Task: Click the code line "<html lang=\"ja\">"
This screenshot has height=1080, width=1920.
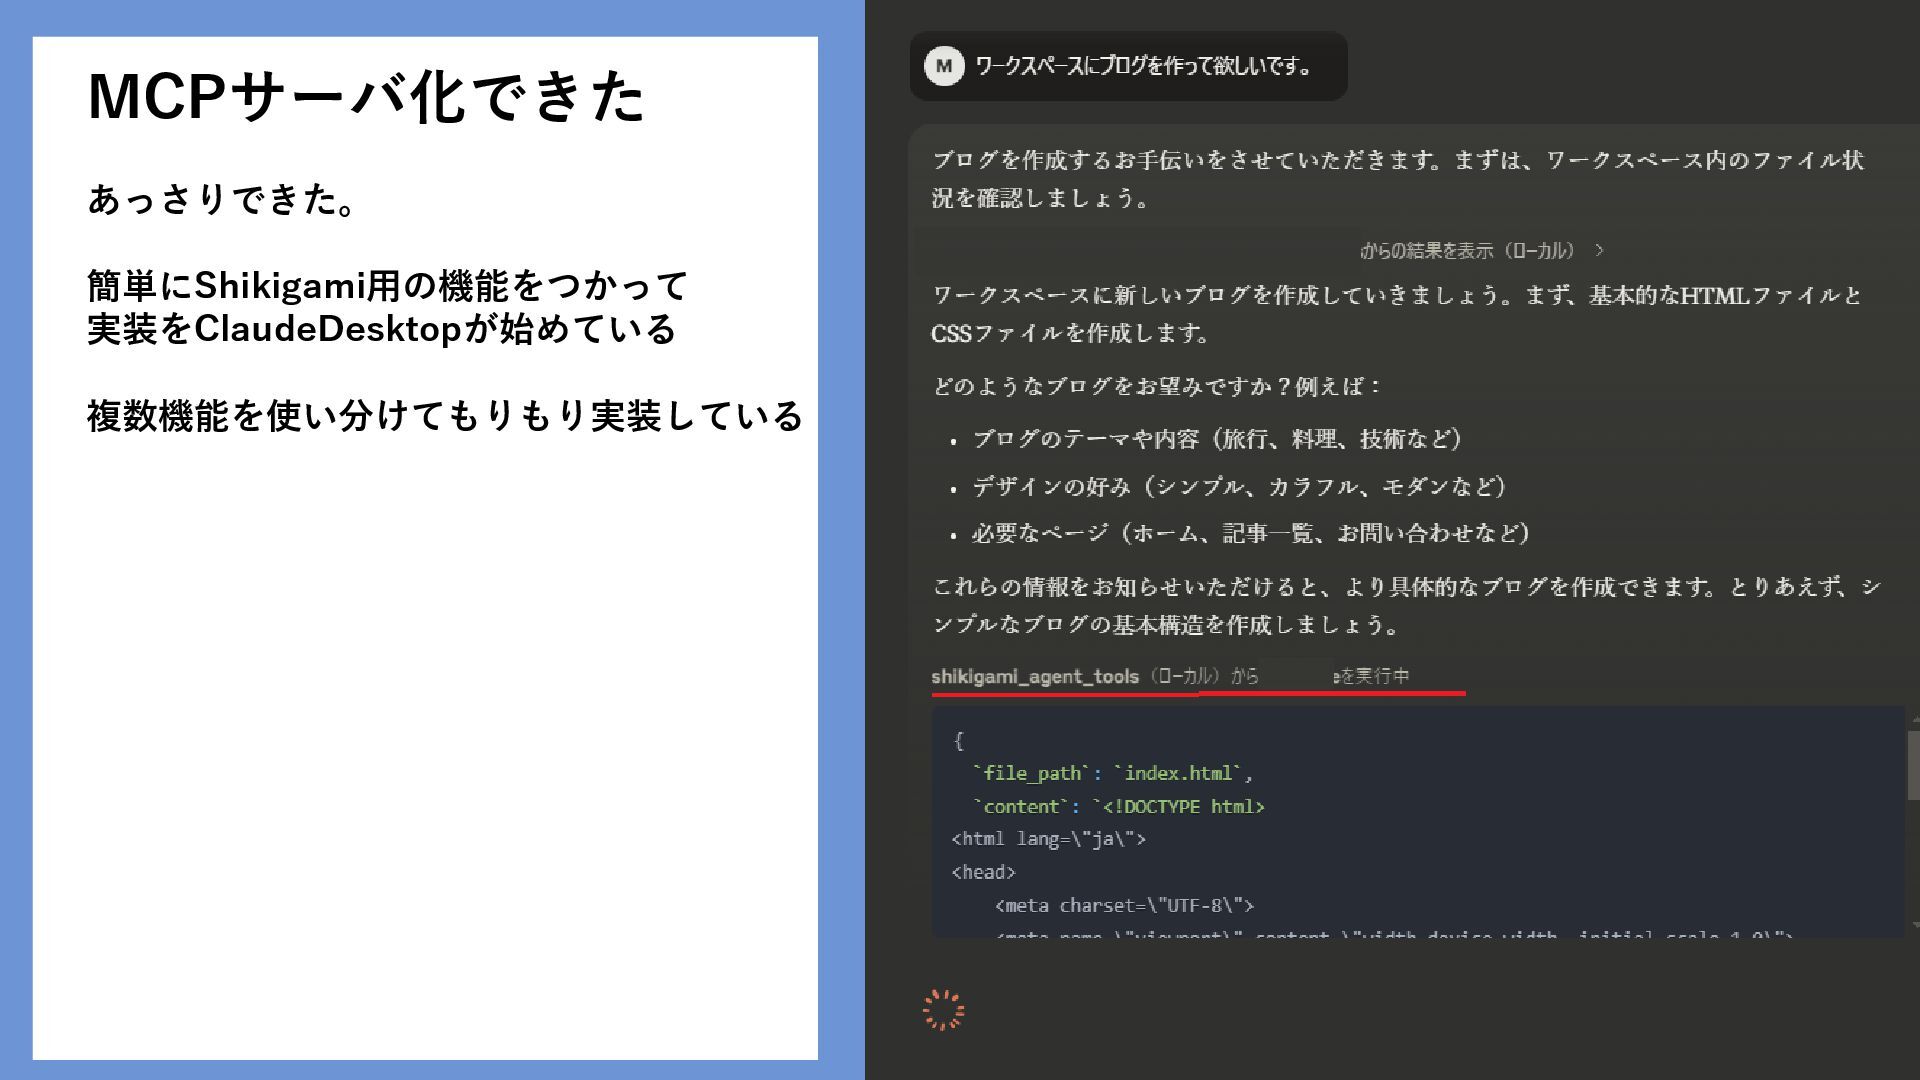Action: click(x=1049, y=839)
